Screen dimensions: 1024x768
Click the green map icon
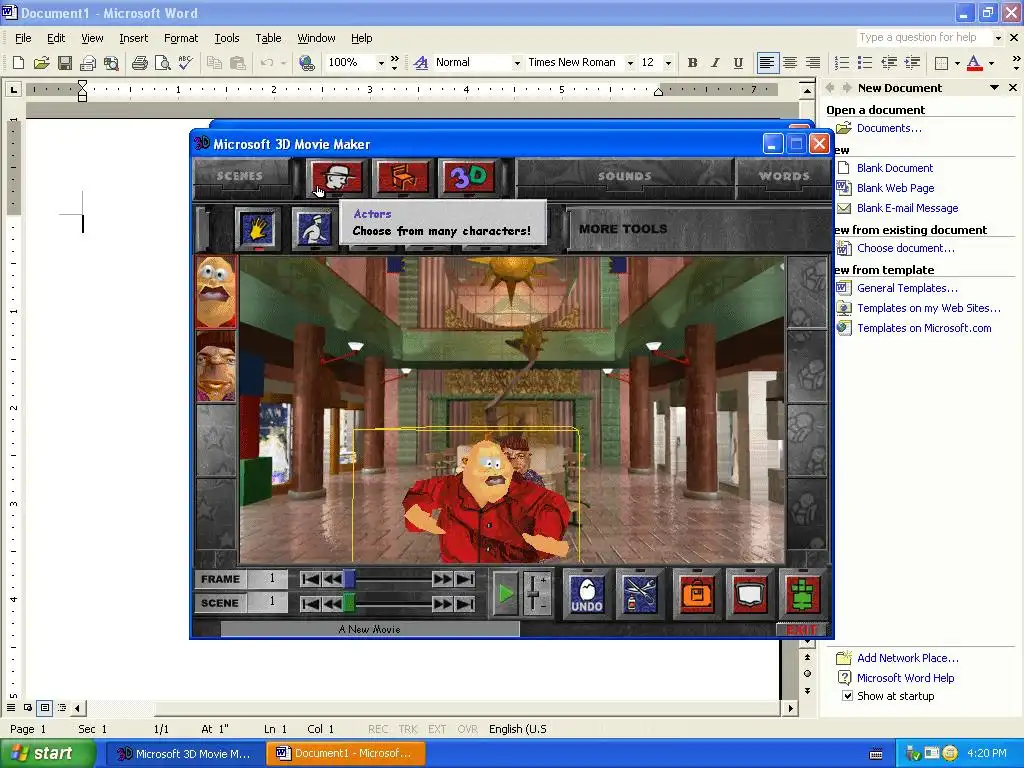pos(803,593)
